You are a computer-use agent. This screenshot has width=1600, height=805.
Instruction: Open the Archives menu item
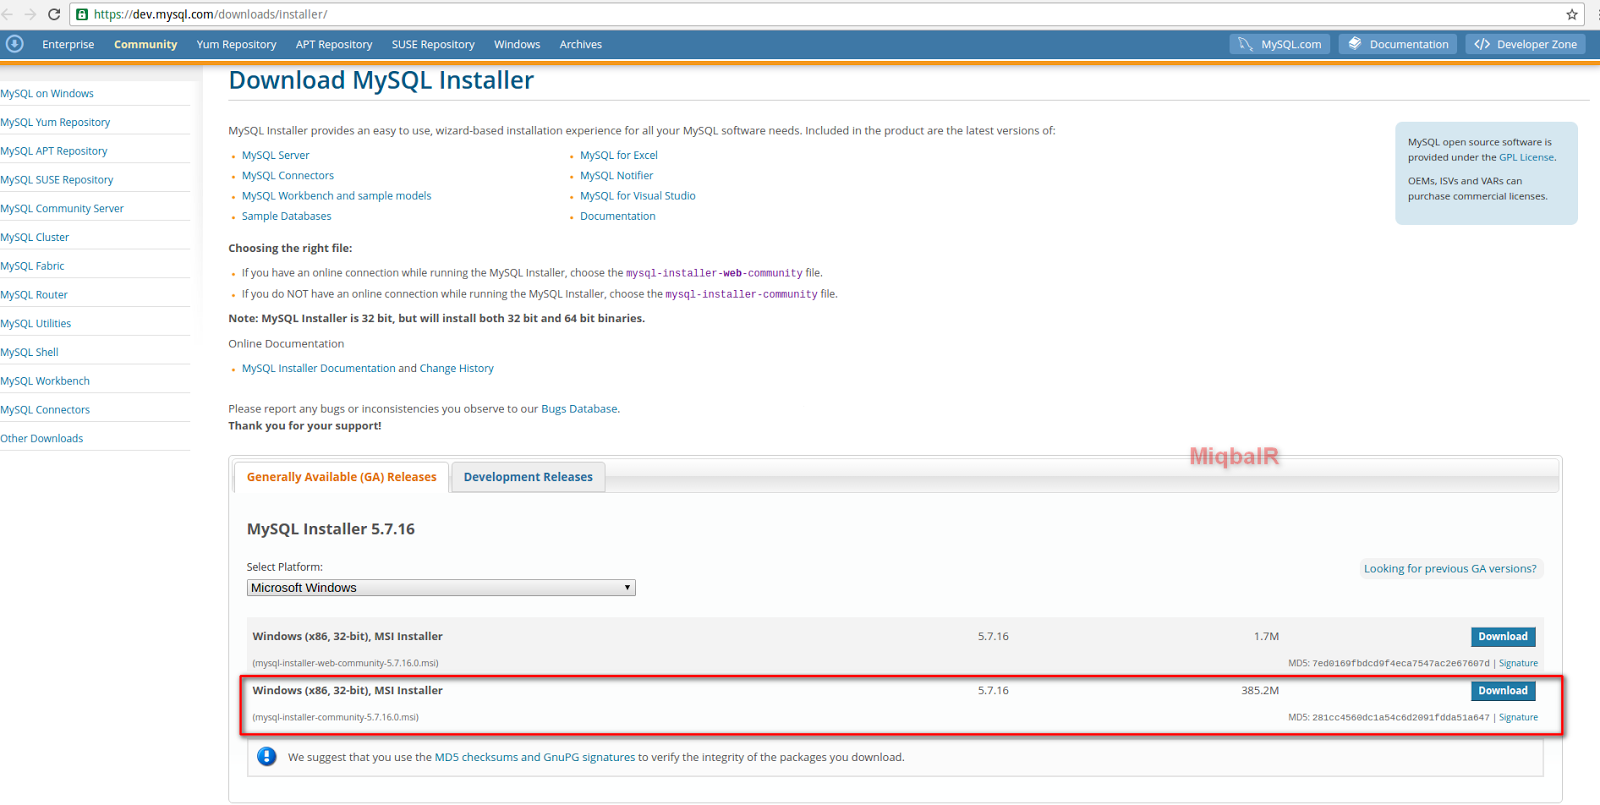[x=581, y=44]
